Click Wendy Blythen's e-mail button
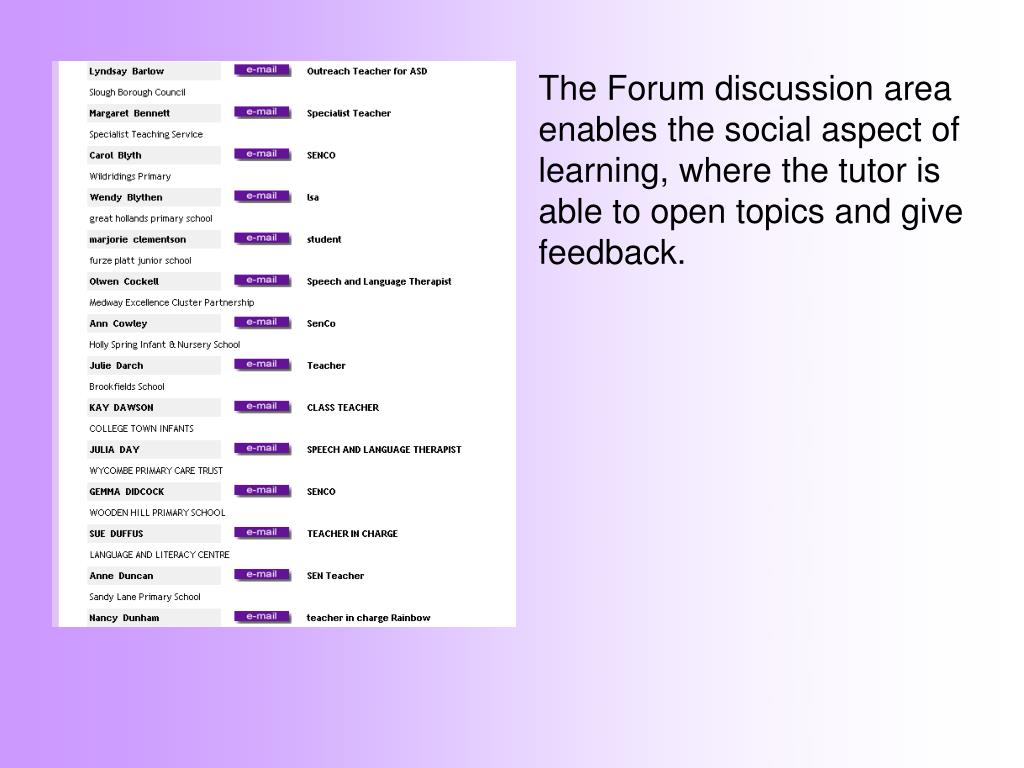This screenshot has width=1024, height=768. [x=262, y=197]
